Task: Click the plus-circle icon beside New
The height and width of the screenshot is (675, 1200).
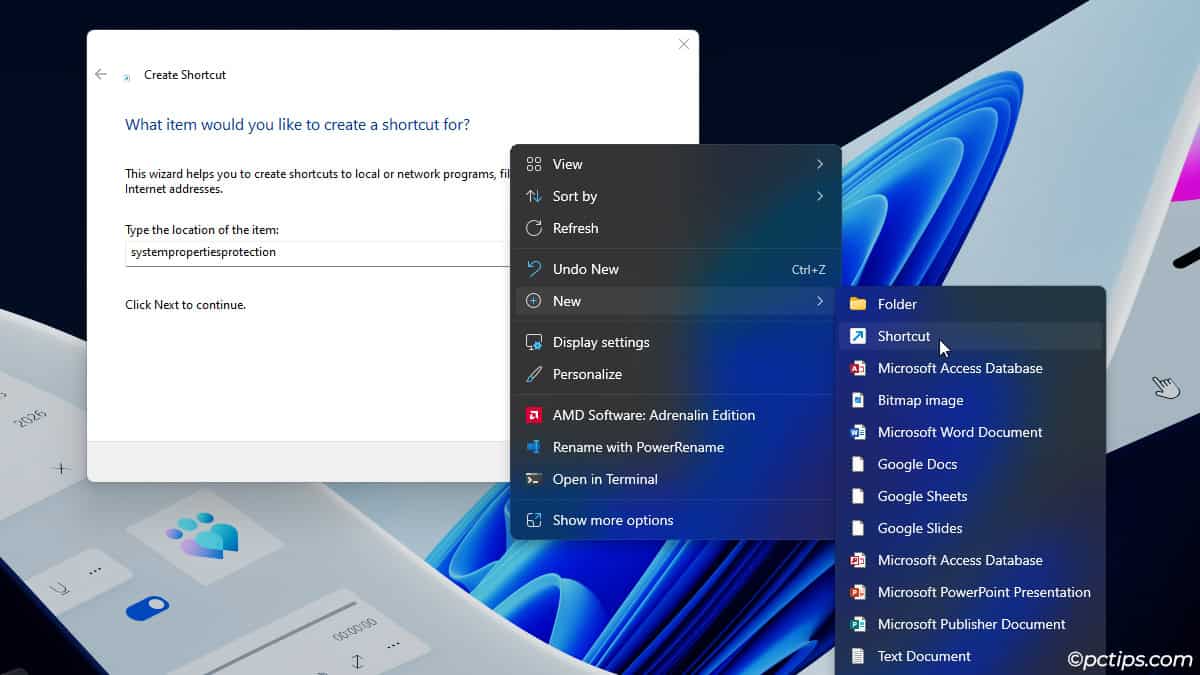Action: tap(534, 301)
